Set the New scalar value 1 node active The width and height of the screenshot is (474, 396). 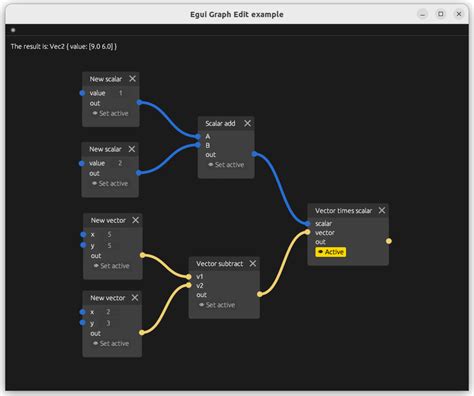[x=110, y=113]
